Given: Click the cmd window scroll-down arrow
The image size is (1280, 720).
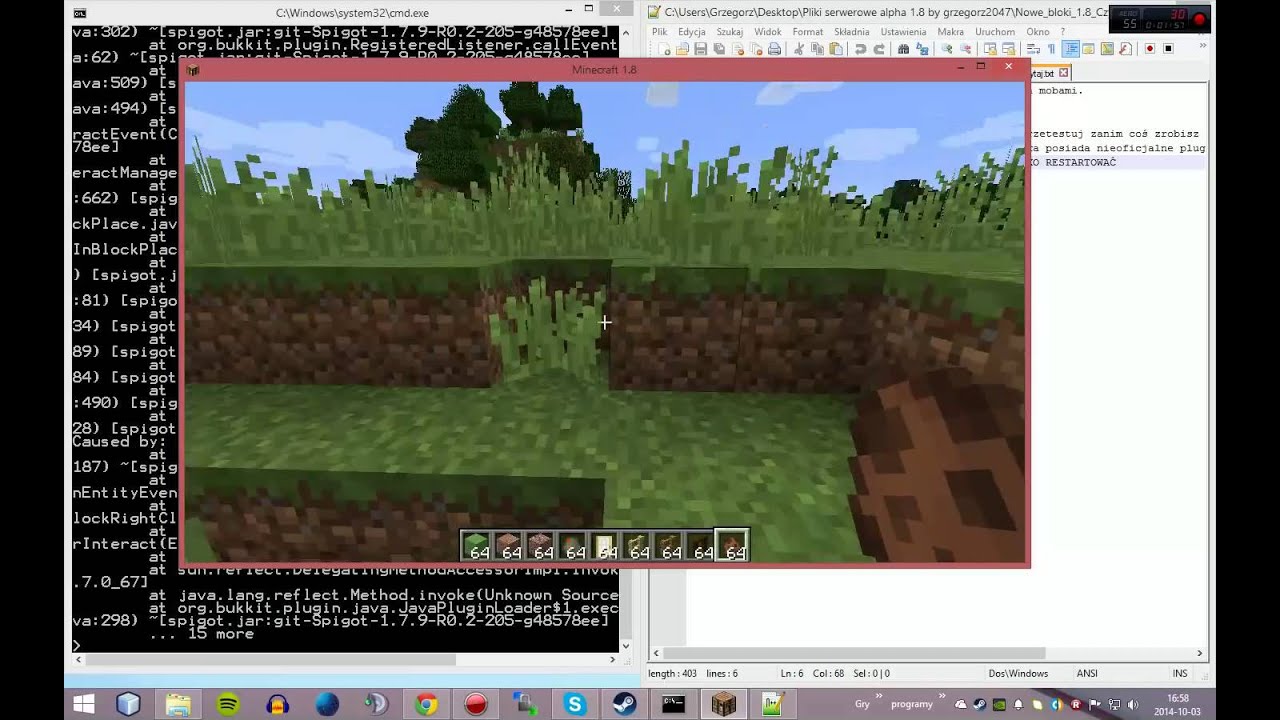Looking at the screenshot, I should click(x=626, y=645).
